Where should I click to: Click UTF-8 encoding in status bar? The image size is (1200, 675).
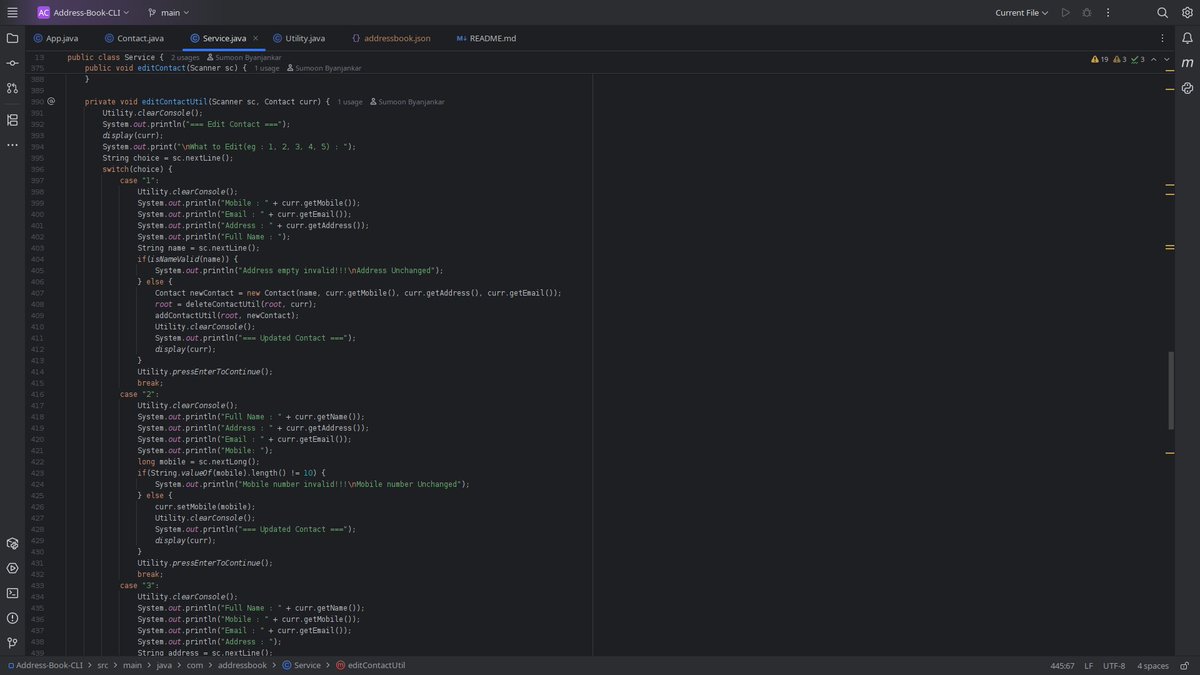pos(1114,665)
